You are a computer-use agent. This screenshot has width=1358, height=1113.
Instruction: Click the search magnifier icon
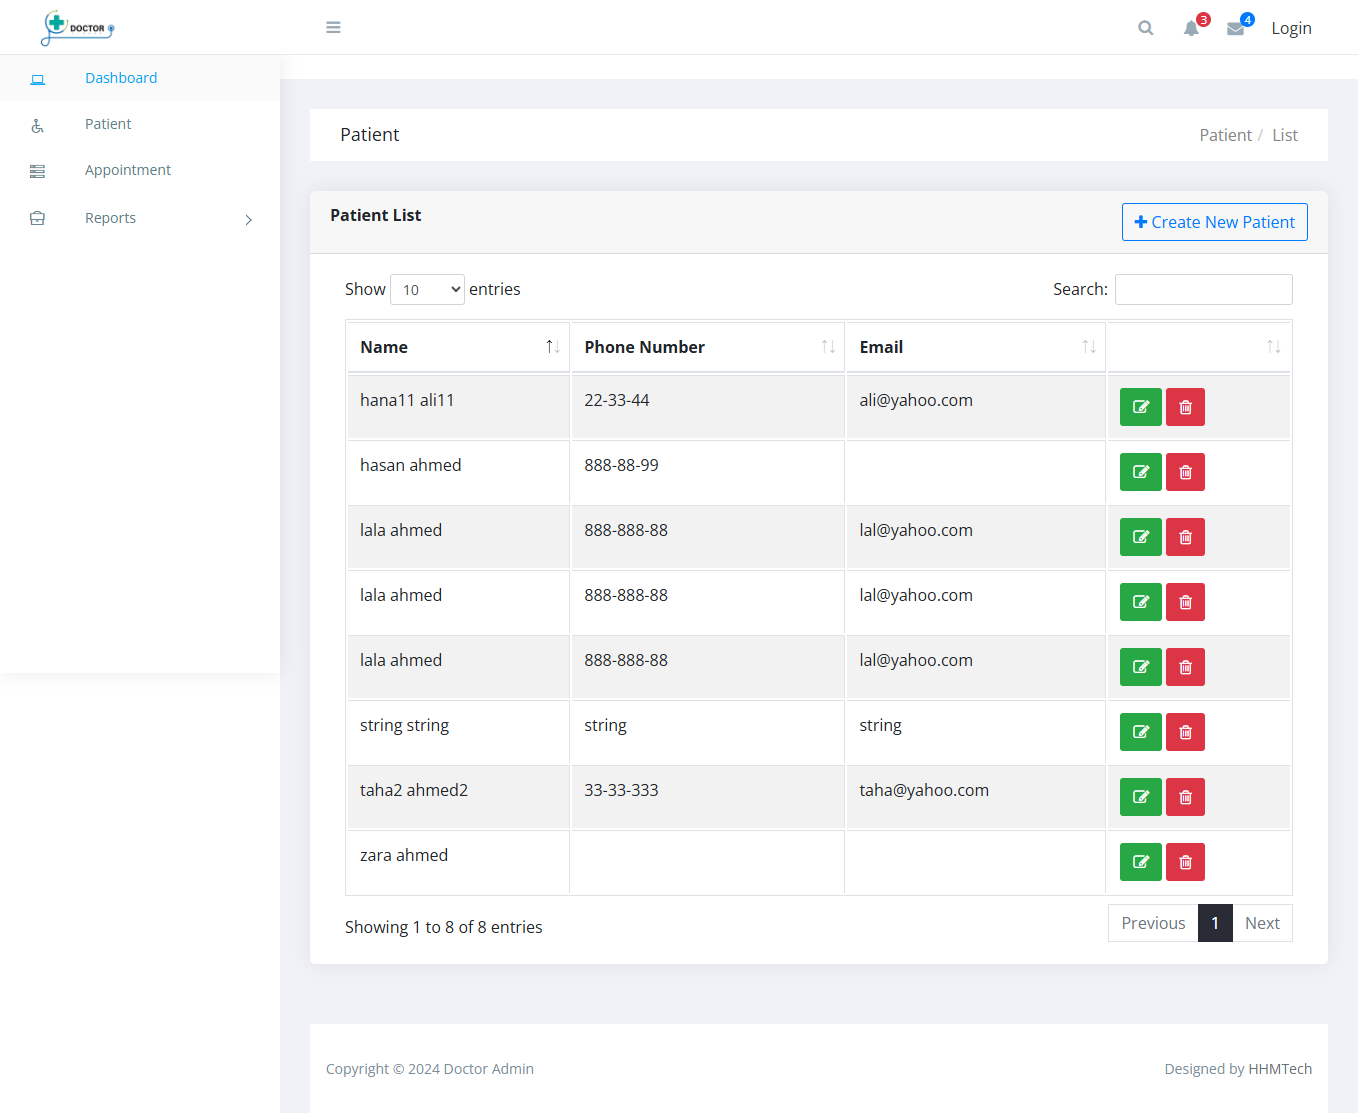(x=1145, y=27)
